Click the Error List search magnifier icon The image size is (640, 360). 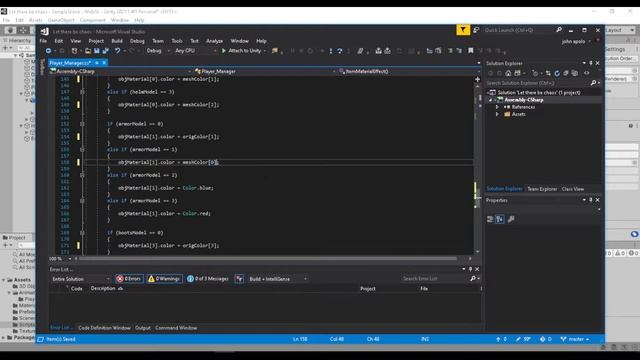tap(473, 278)
